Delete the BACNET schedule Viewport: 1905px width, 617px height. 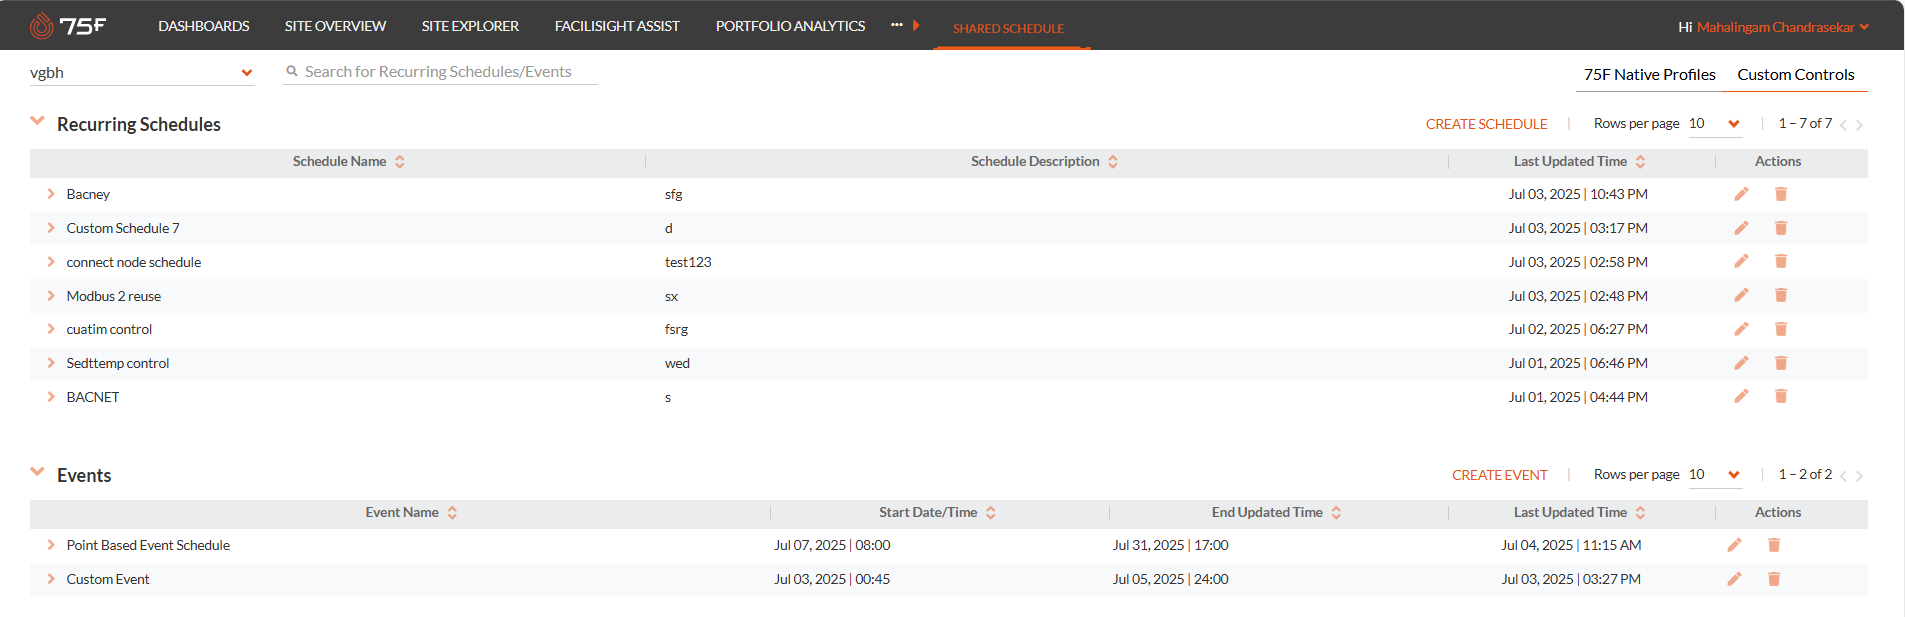pyautogui.click(x=1781, y=396)
